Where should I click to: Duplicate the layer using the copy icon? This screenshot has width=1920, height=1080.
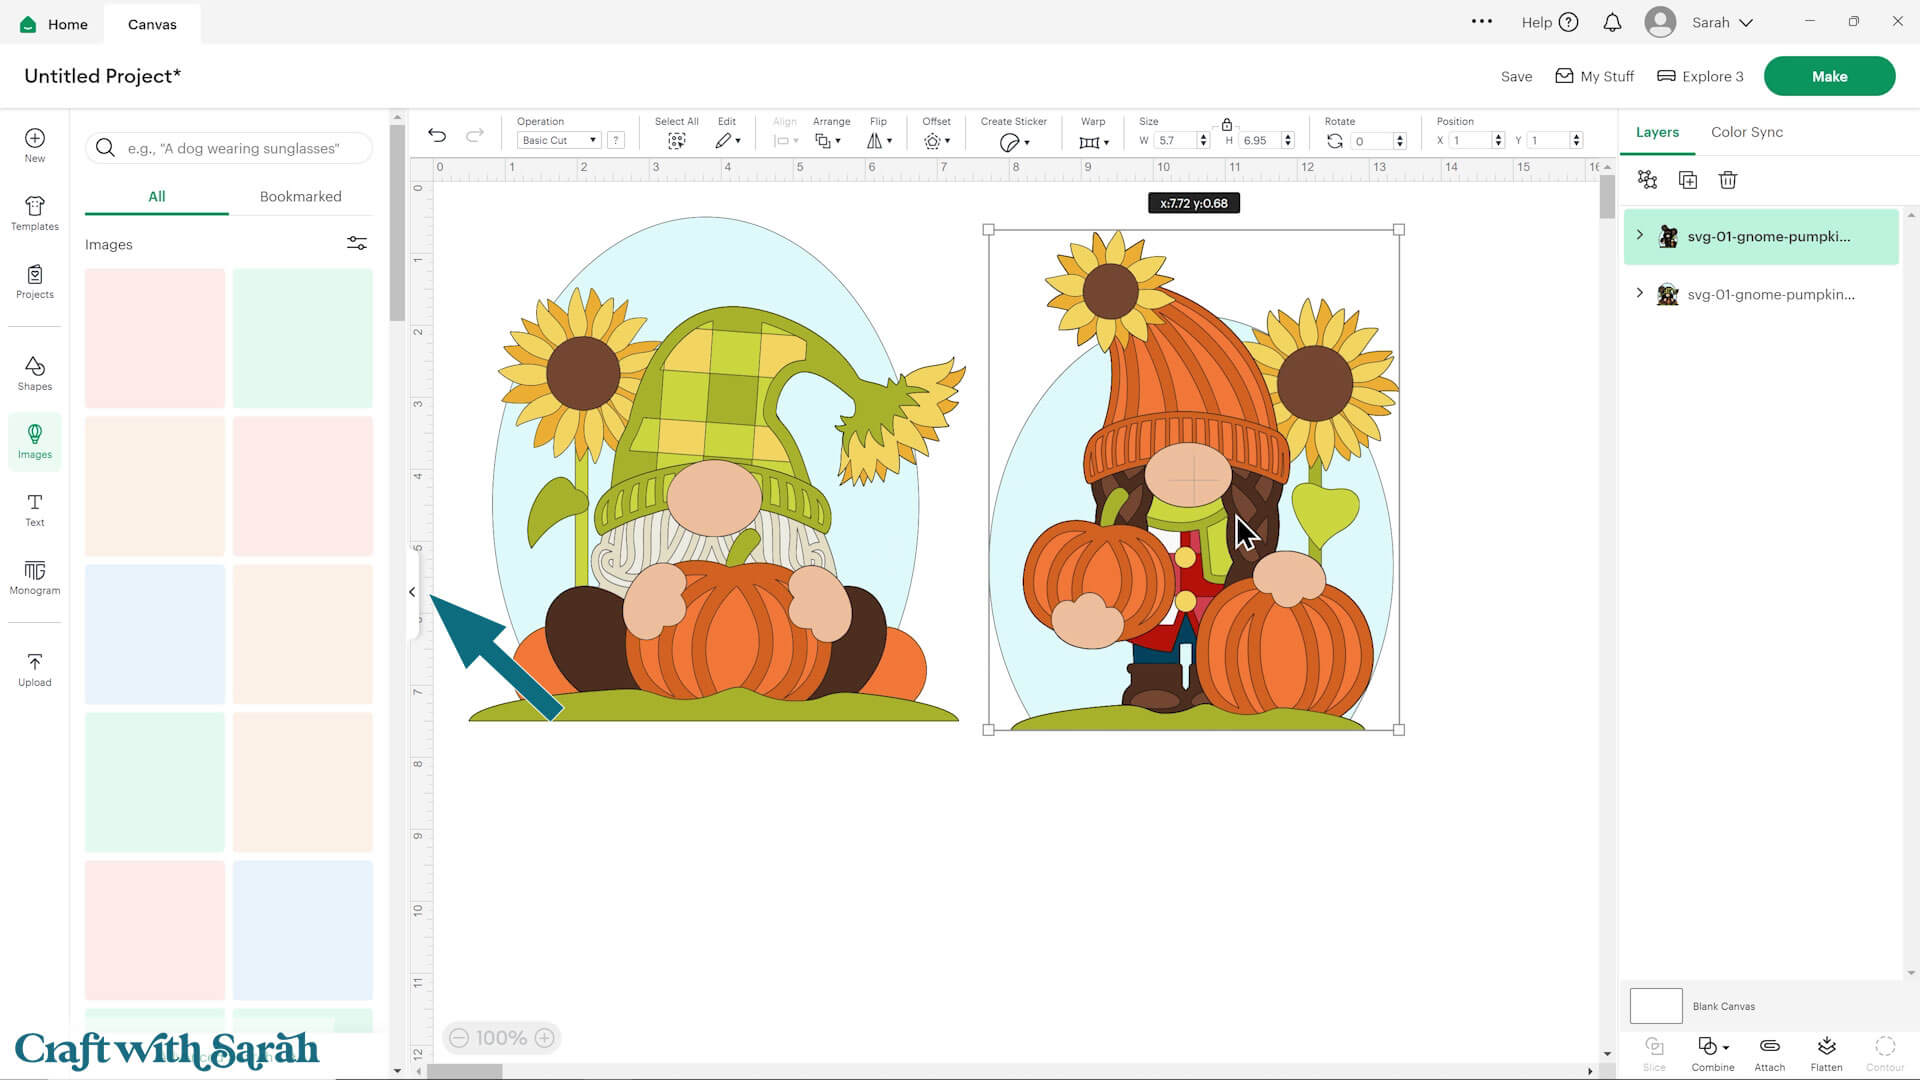[x=1687, y=180]
